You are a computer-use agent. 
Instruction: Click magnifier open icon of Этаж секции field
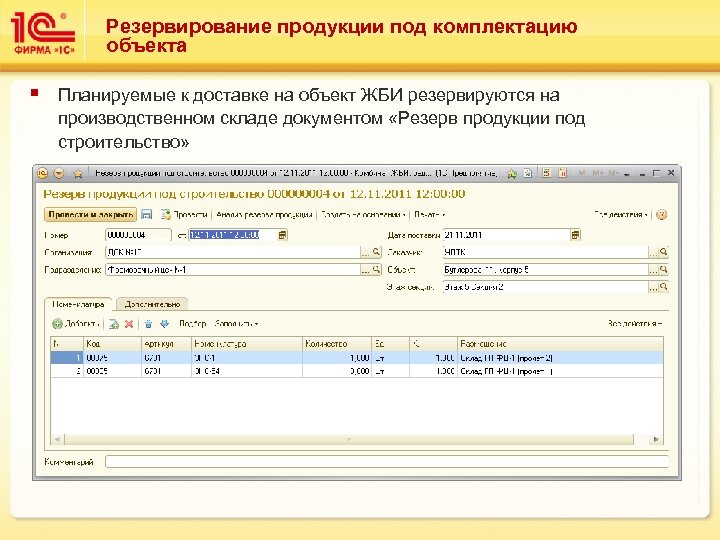tap(664, 287)
